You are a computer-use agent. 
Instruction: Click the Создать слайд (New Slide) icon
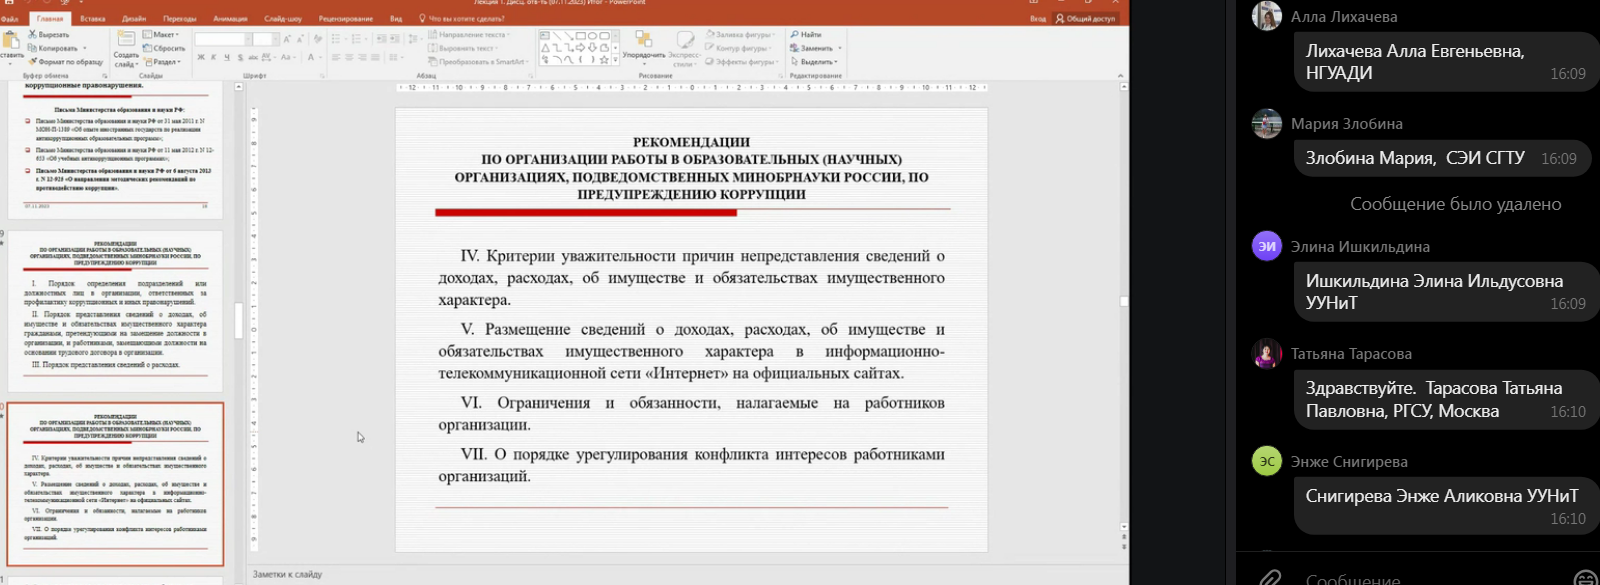pyautogui.click(x=126, y=40)
